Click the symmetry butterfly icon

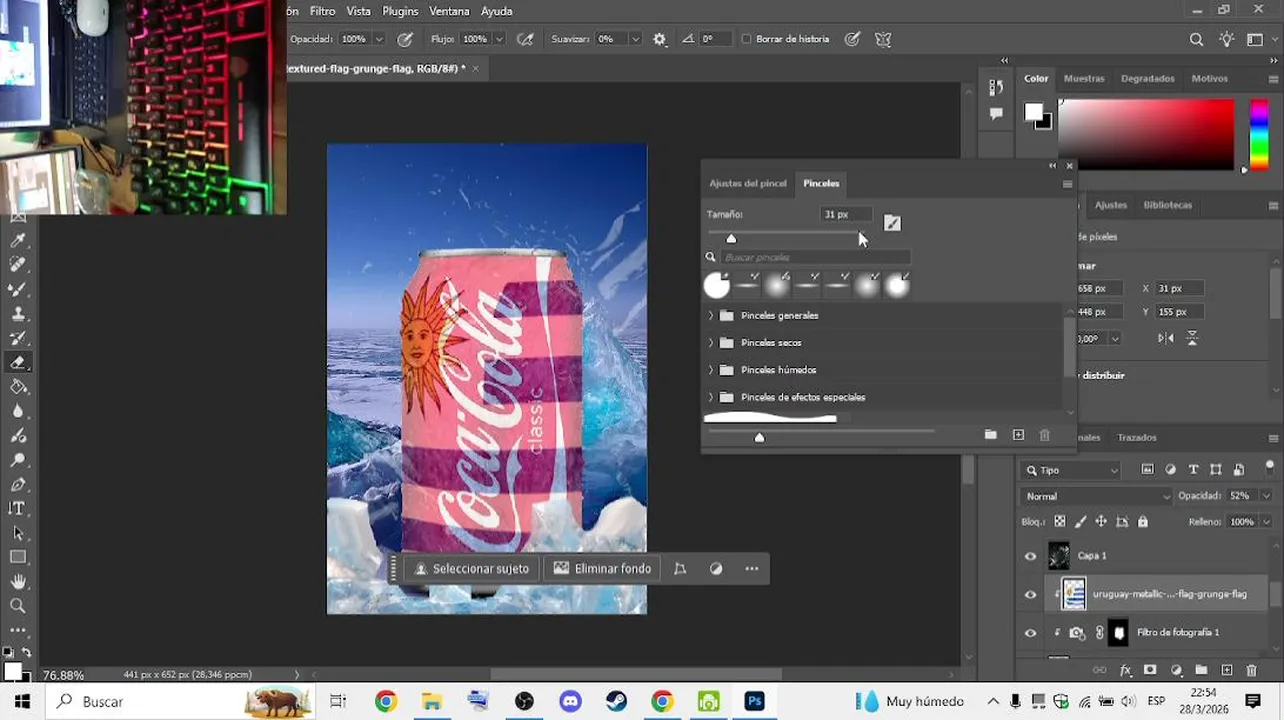pyautogui.click(x=883, y=39)
